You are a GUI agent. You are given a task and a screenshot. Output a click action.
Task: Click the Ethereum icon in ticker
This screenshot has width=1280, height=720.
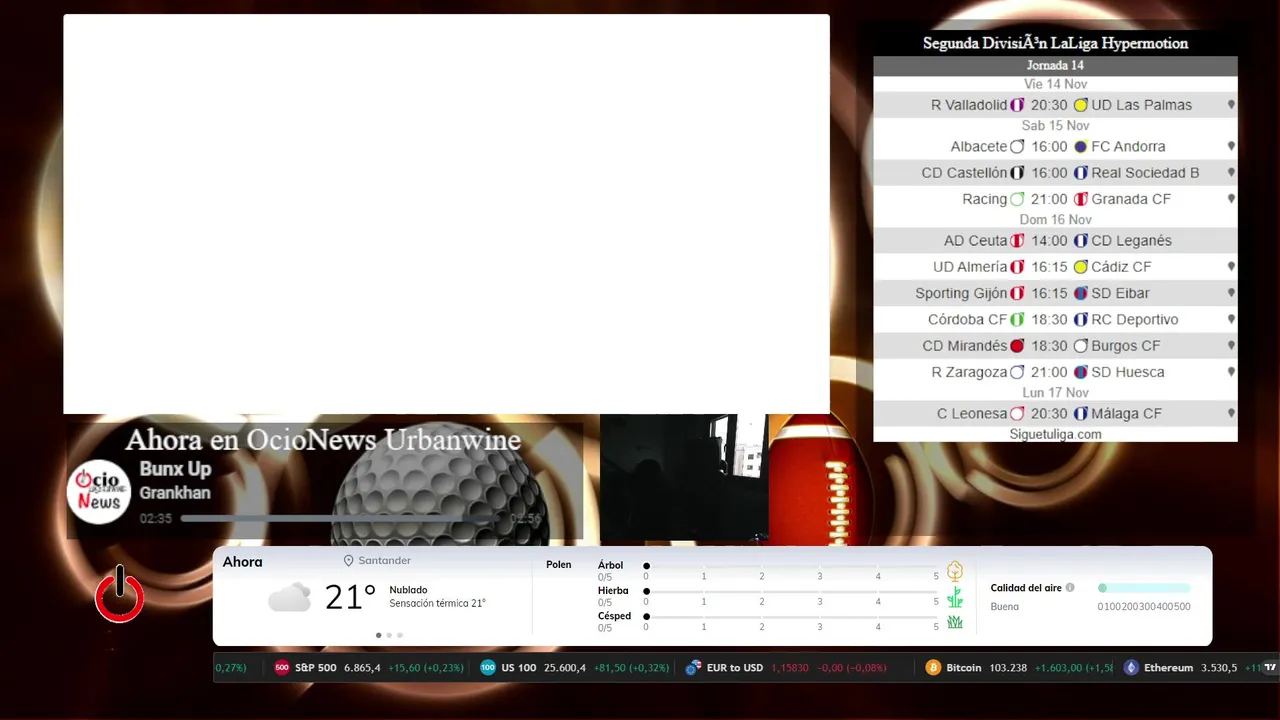click(1131, 668)
